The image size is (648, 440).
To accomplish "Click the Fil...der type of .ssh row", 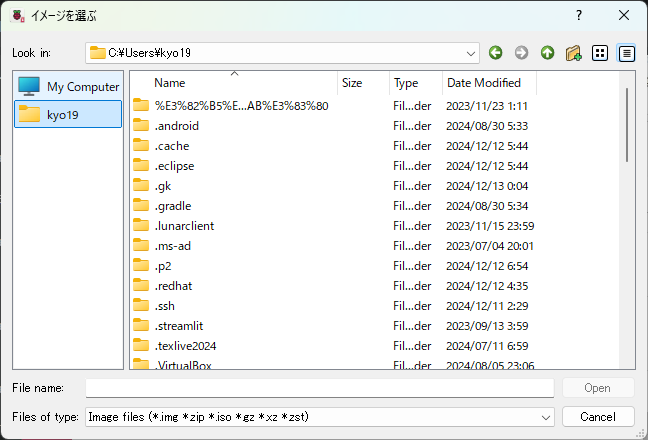I will [412, 306].
